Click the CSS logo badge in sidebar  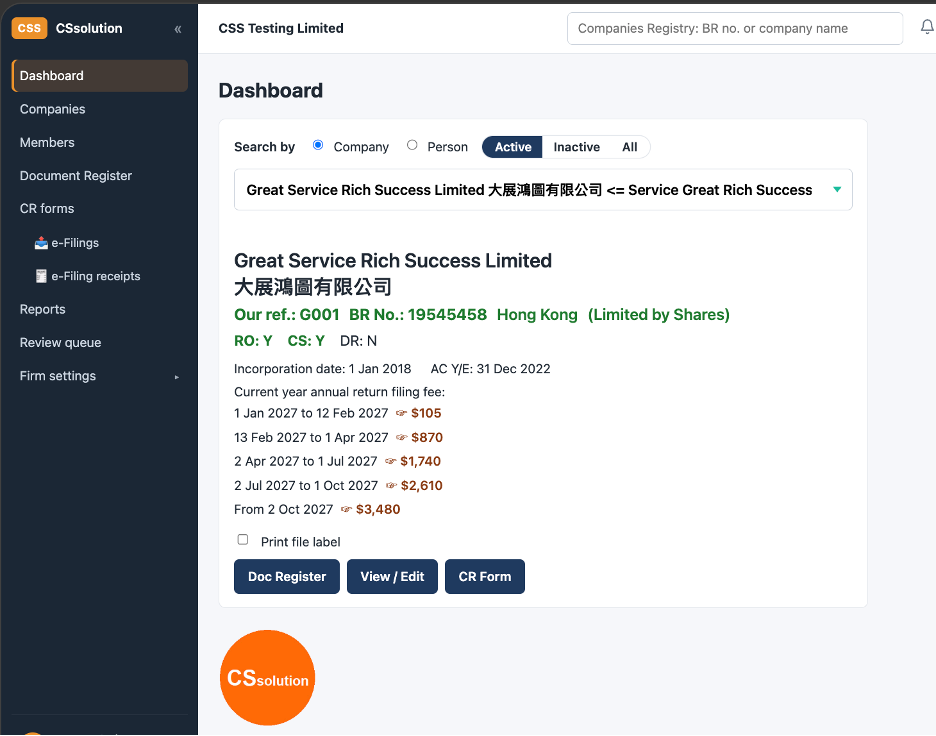[x=29, y=28]
